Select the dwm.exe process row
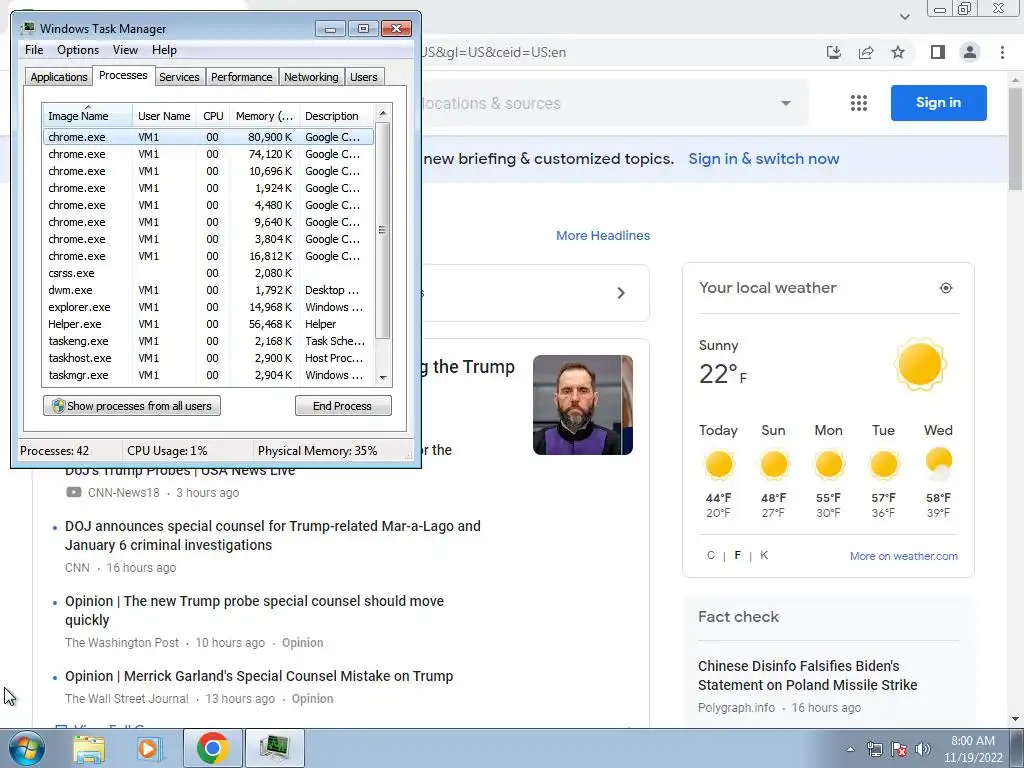The height and width of the screenshot is (768, 1024). [209, 290]
